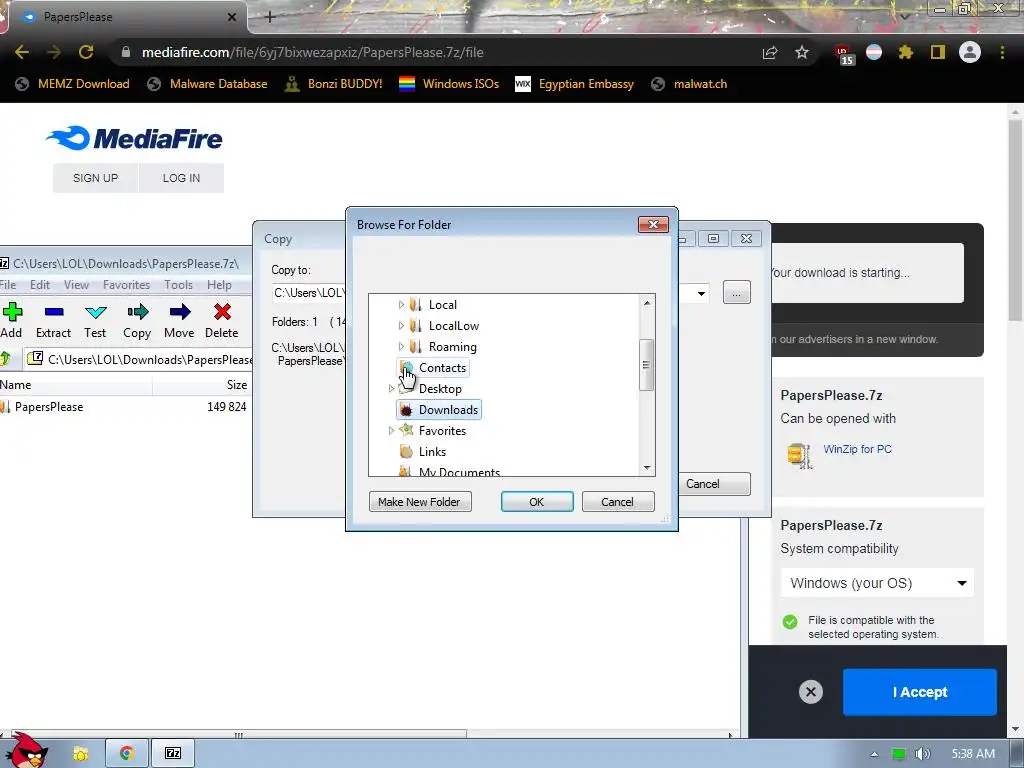Click Make New Folder button
This screenshot has width=1024, height=768.
(x=420, y=502)
